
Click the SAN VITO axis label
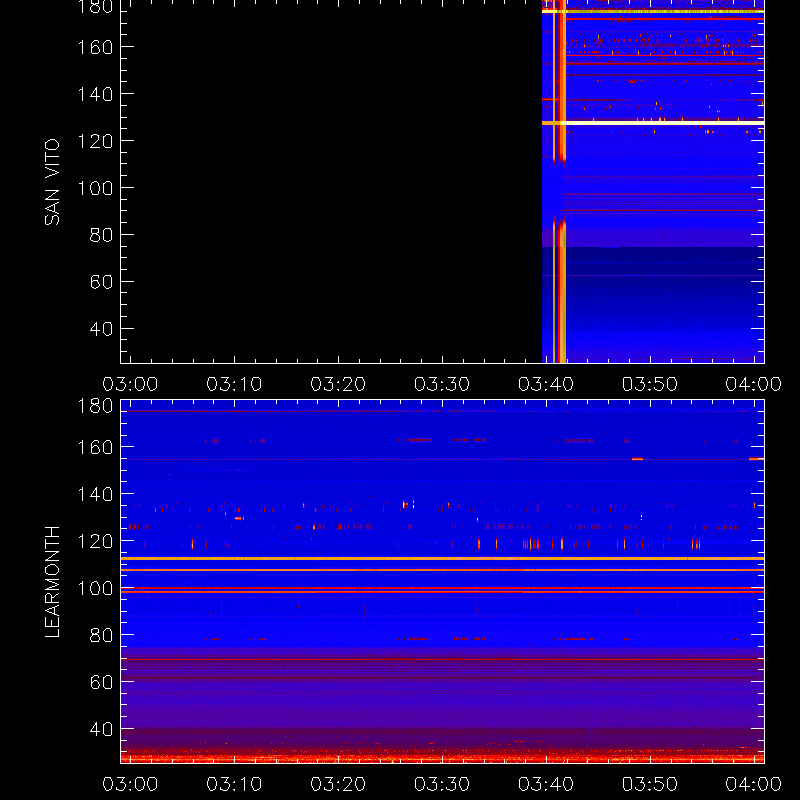(53, 182)
